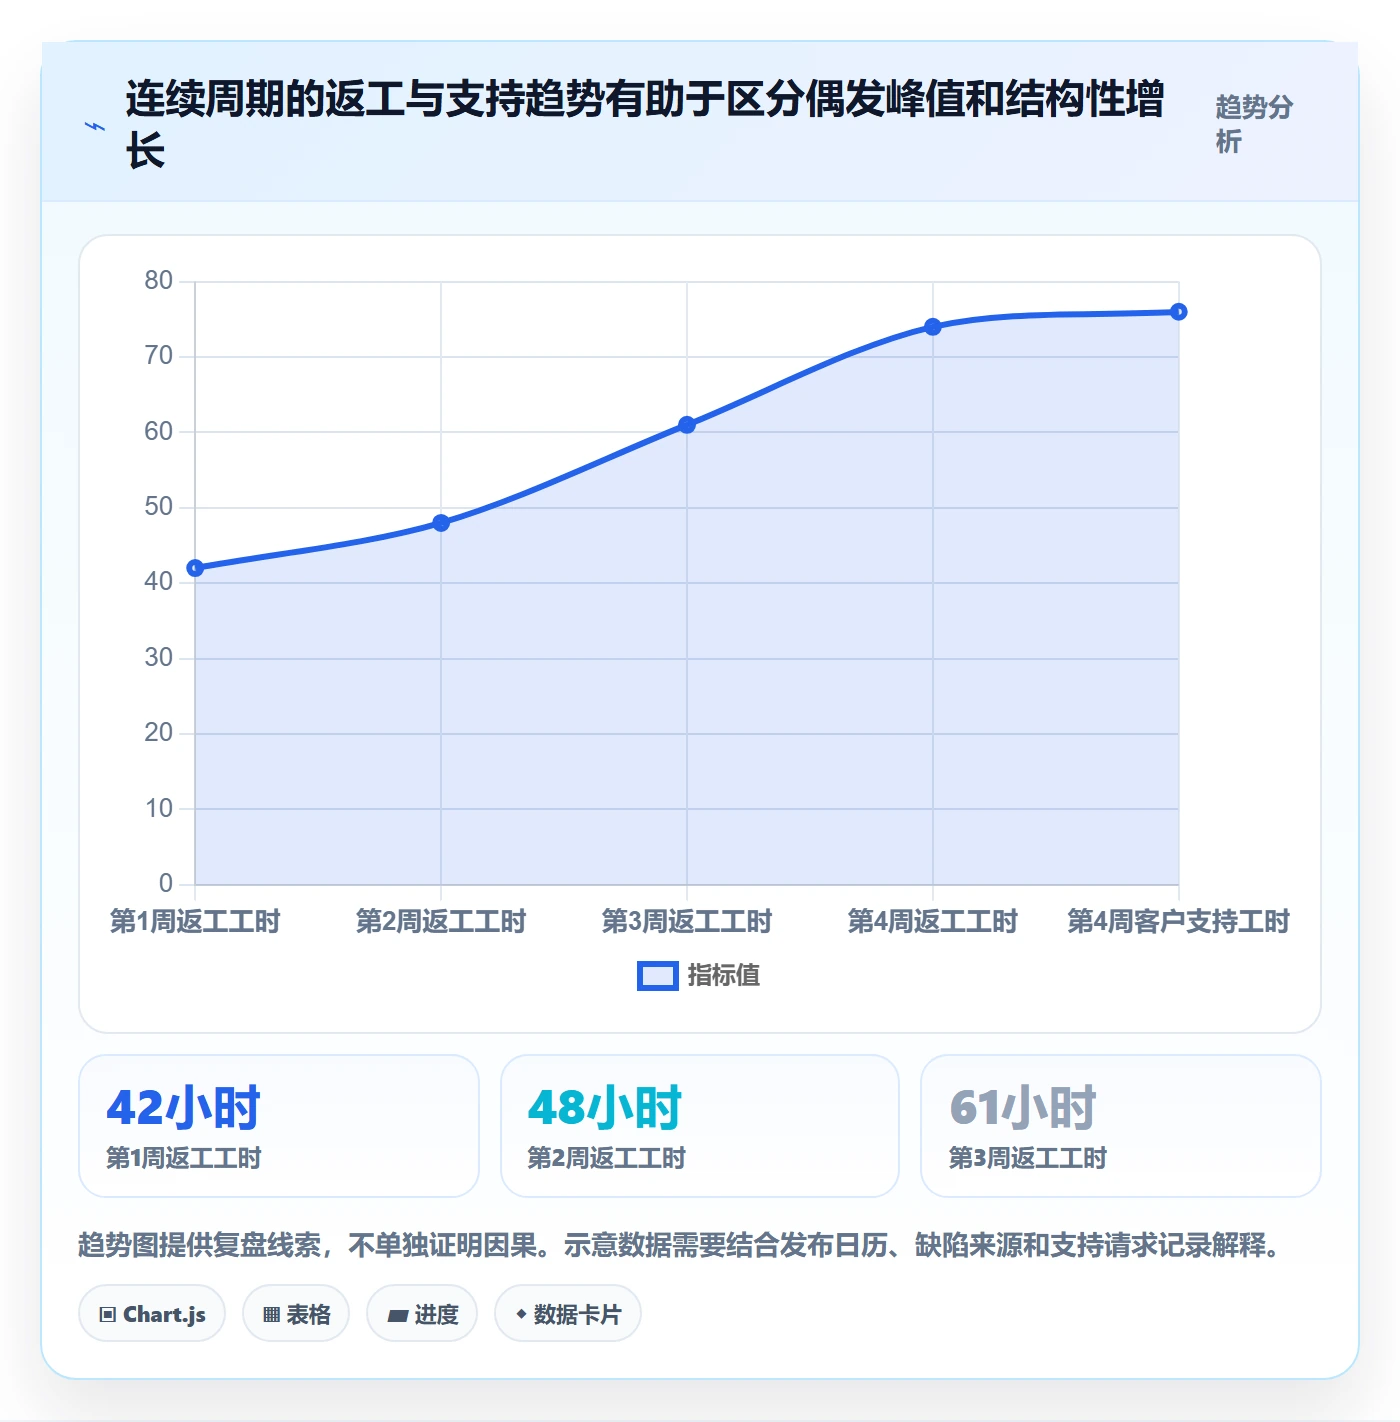Click the 第3周返工工时 x-axis label
The height and width of the screenshot is (1422, 1400).
pyautogui.click(x=687, y=921)
